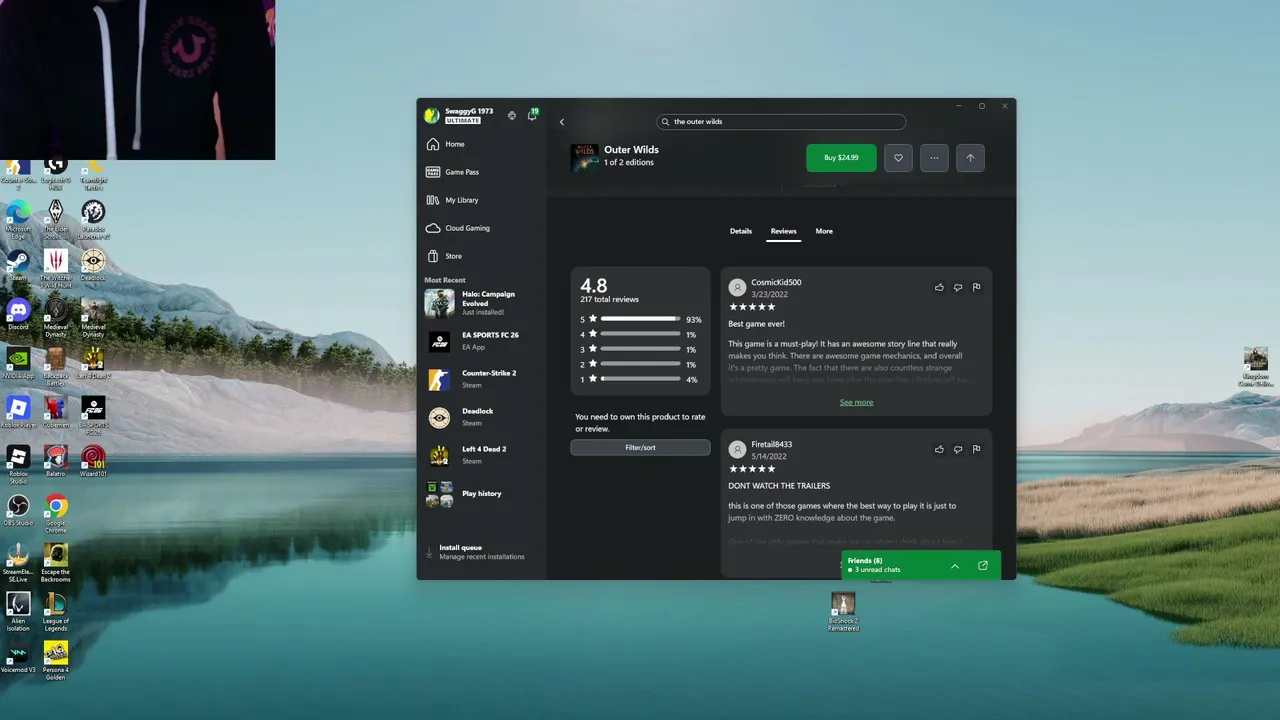Click the 4-star rating bar

pos(640,334)
